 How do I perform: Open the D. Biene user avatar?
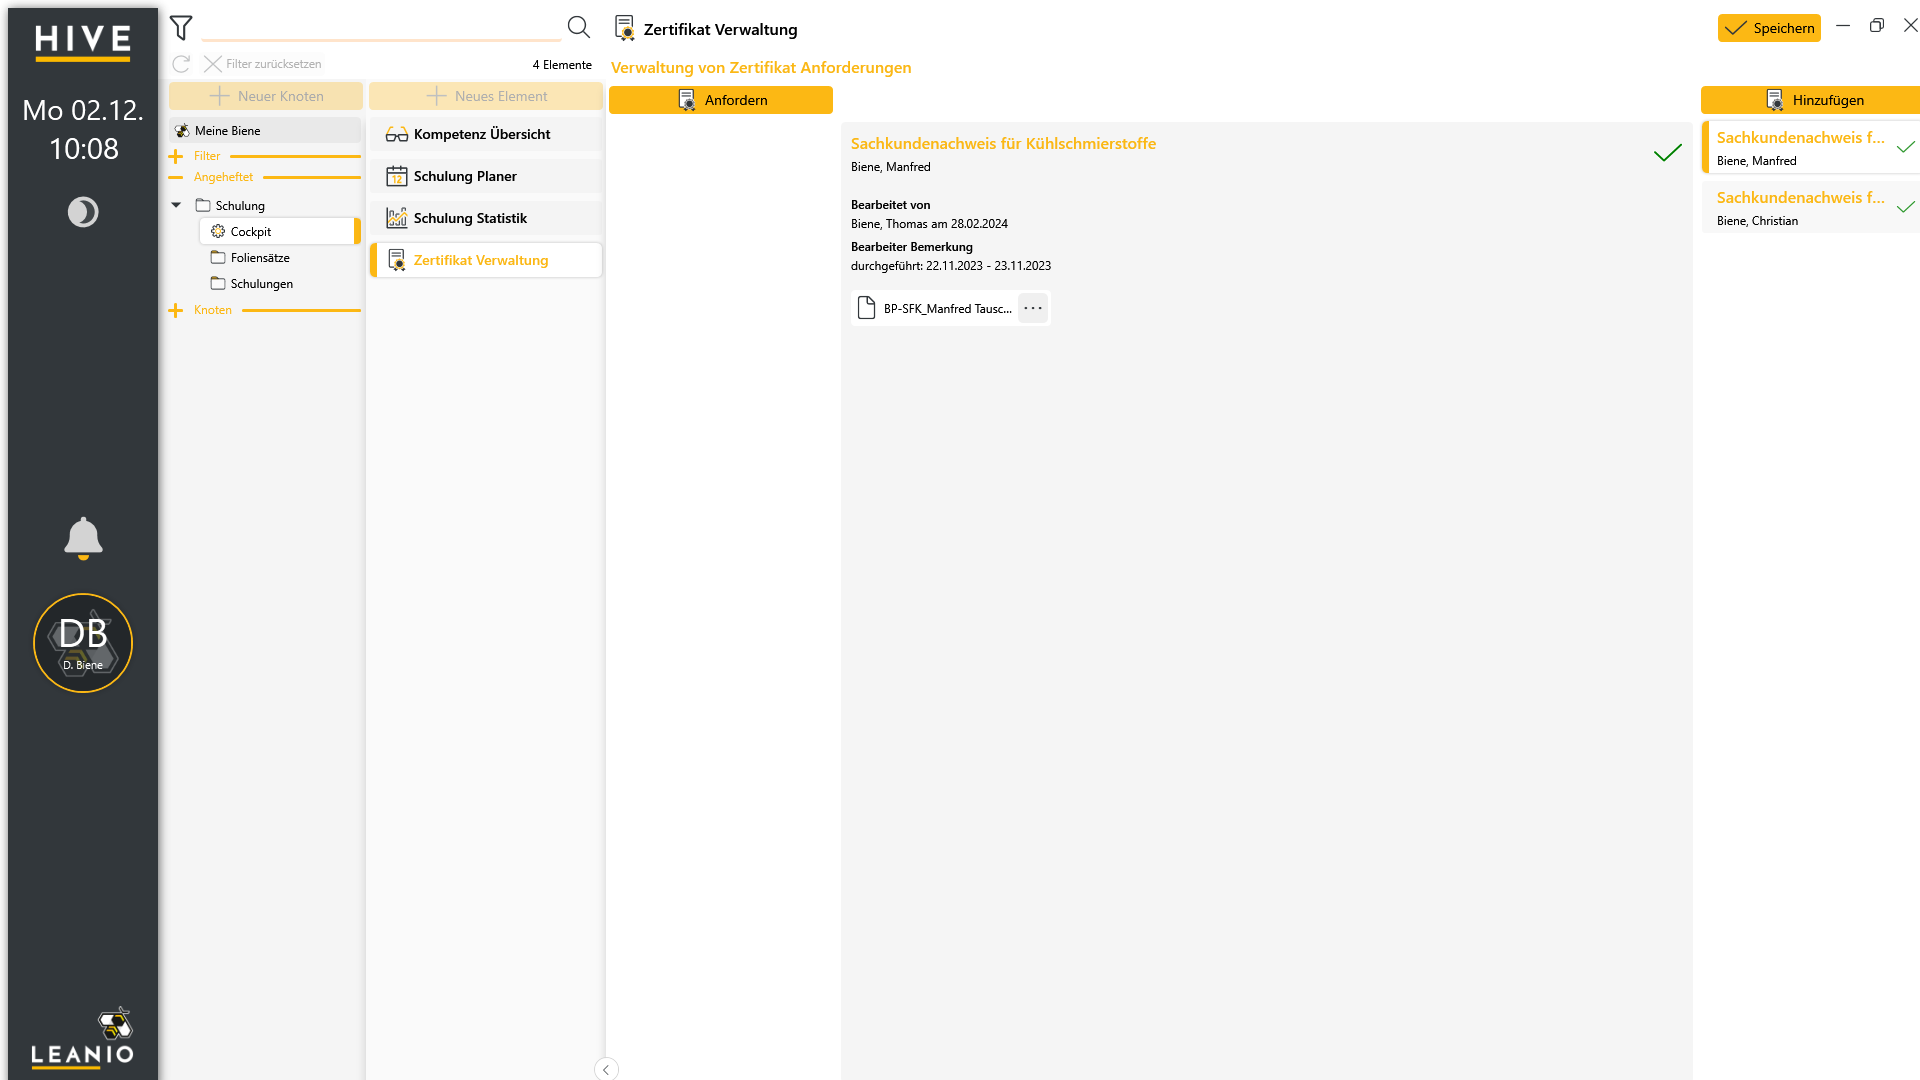(83, 643)
